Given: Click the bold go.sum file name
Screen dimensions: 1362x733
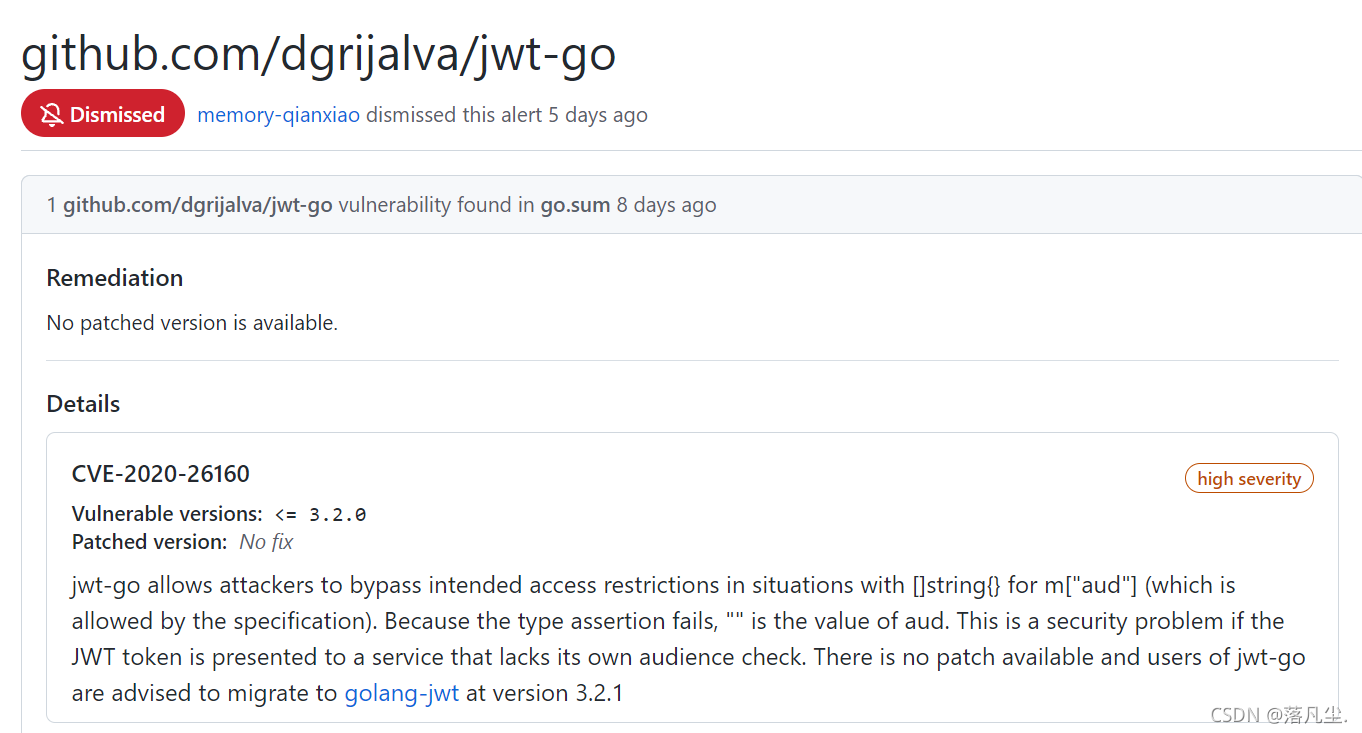Looking at the screenshot, I should [x=576, y=205].
